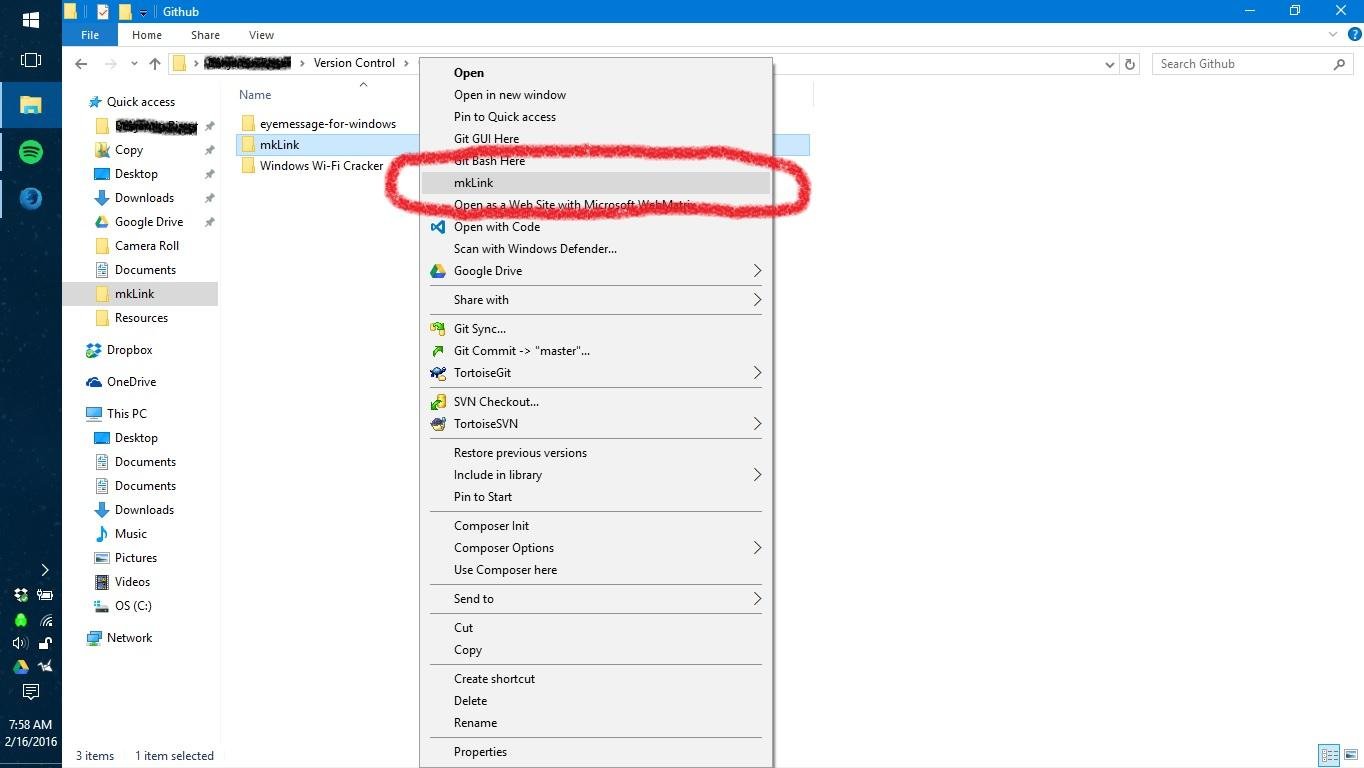Select Git Bash Here from the context menu
This screenshot has width=1364, height=768.
pos(489,160)
